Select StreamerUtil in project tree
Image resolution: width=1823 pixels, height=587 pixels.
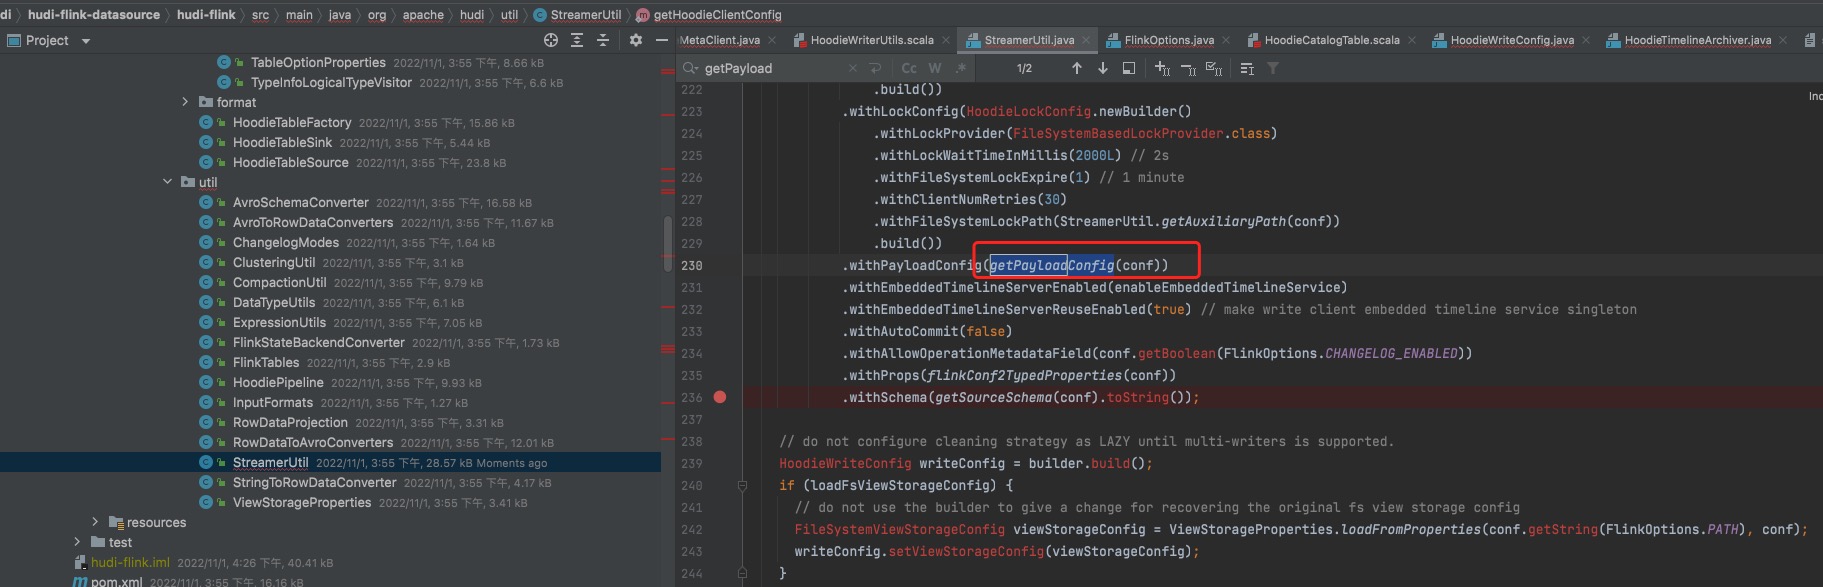tap(270, 462)
